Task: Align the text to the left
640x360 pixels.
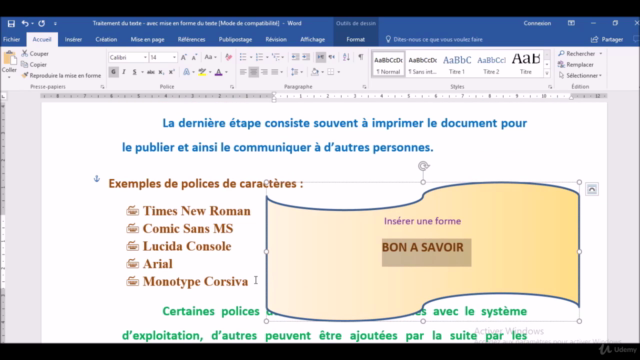Action: pos(243,72)
